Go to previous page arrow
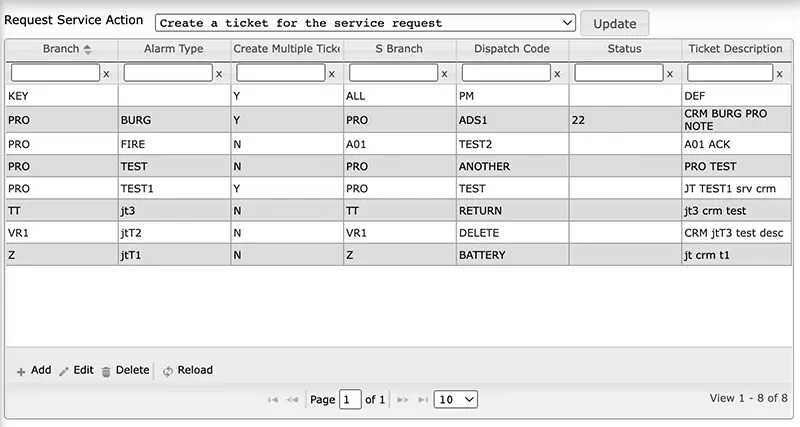 click(x=292, y=399)
